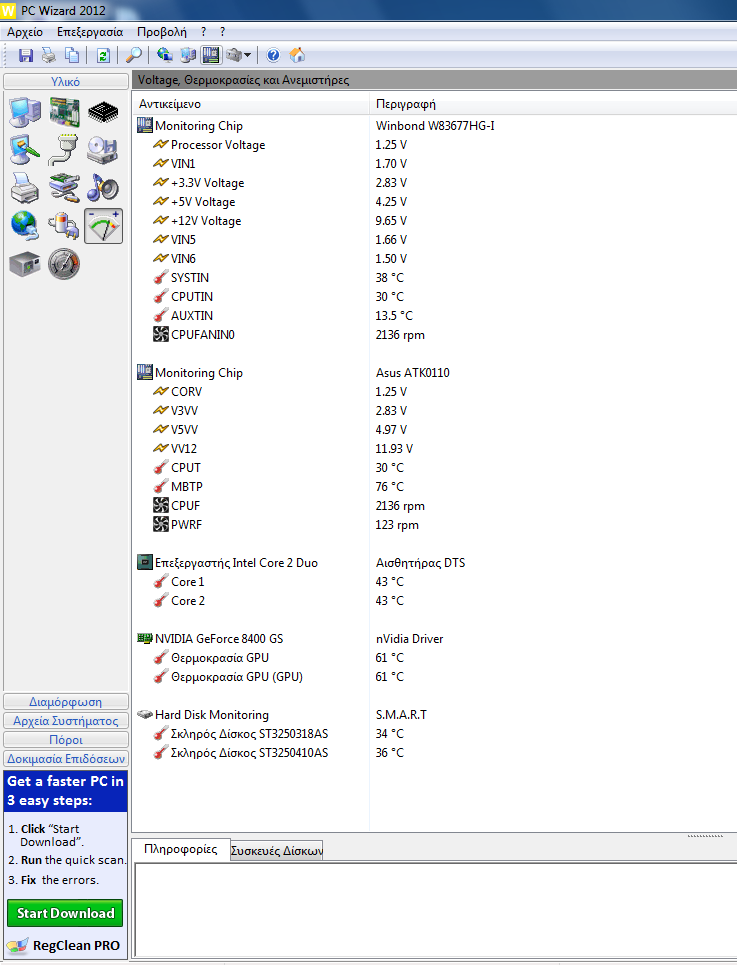This screenshot has height=965, width=737.
Task: Open the Πόροι sidebar section
Action: tap(66, 740)
